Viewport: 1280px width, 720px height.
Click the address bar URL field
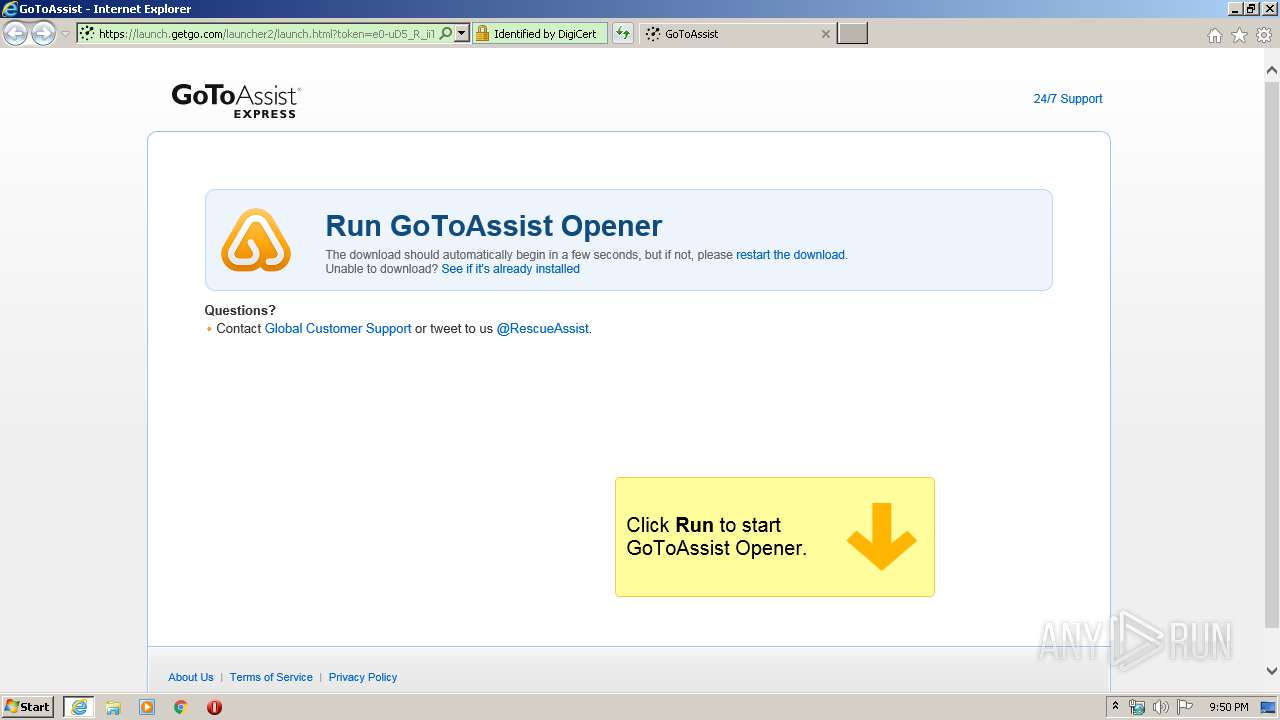(x=266, y=34)
